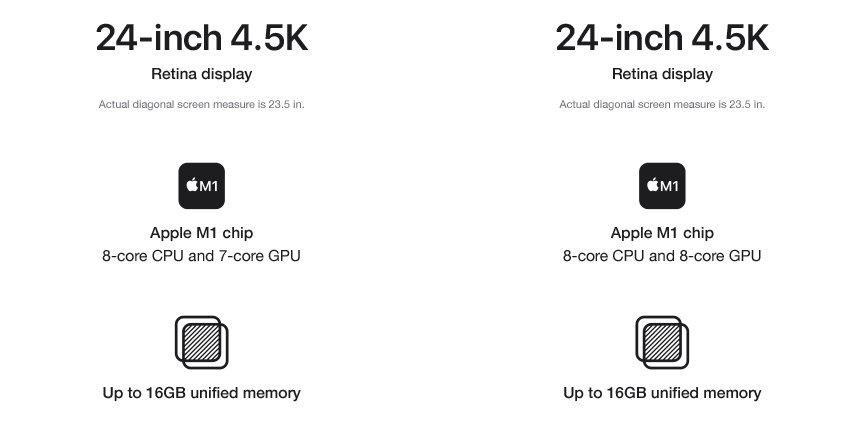Click the hatched square in left memory icon
The image size is (864, 424).
202,342
